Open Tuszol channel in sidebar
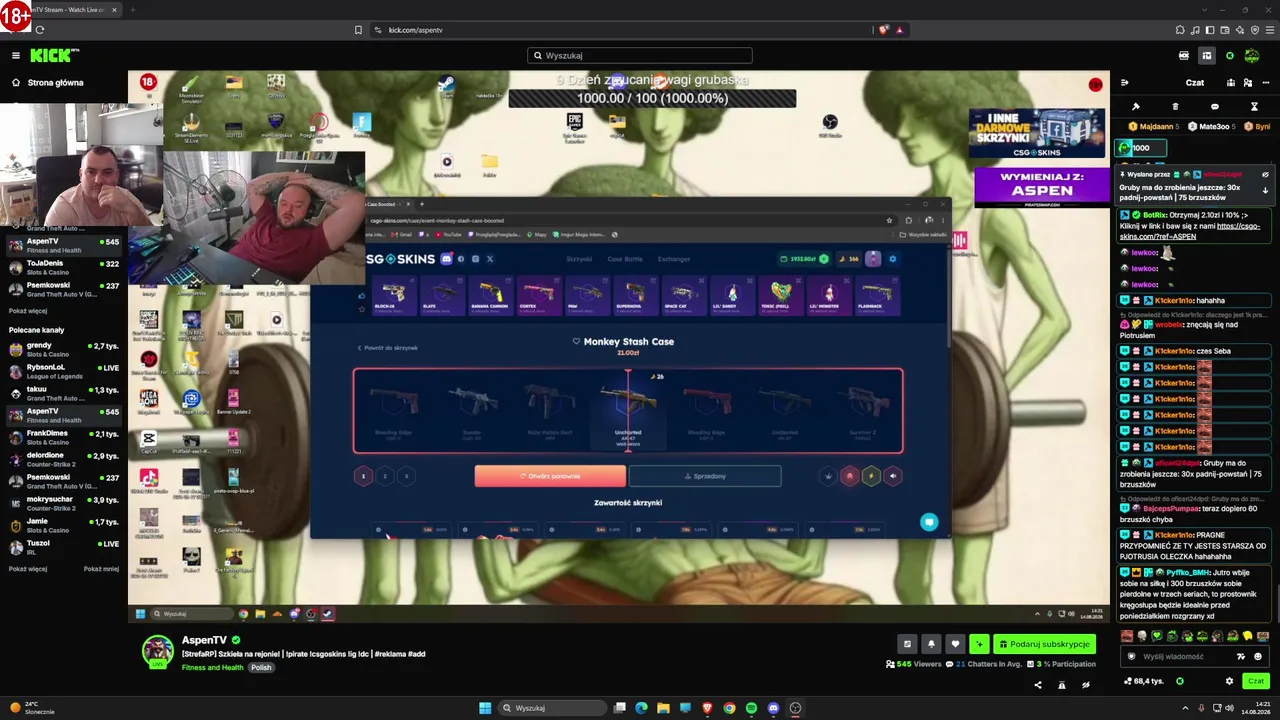Viewport: 1280px width, 720px height. click(64, 547)
